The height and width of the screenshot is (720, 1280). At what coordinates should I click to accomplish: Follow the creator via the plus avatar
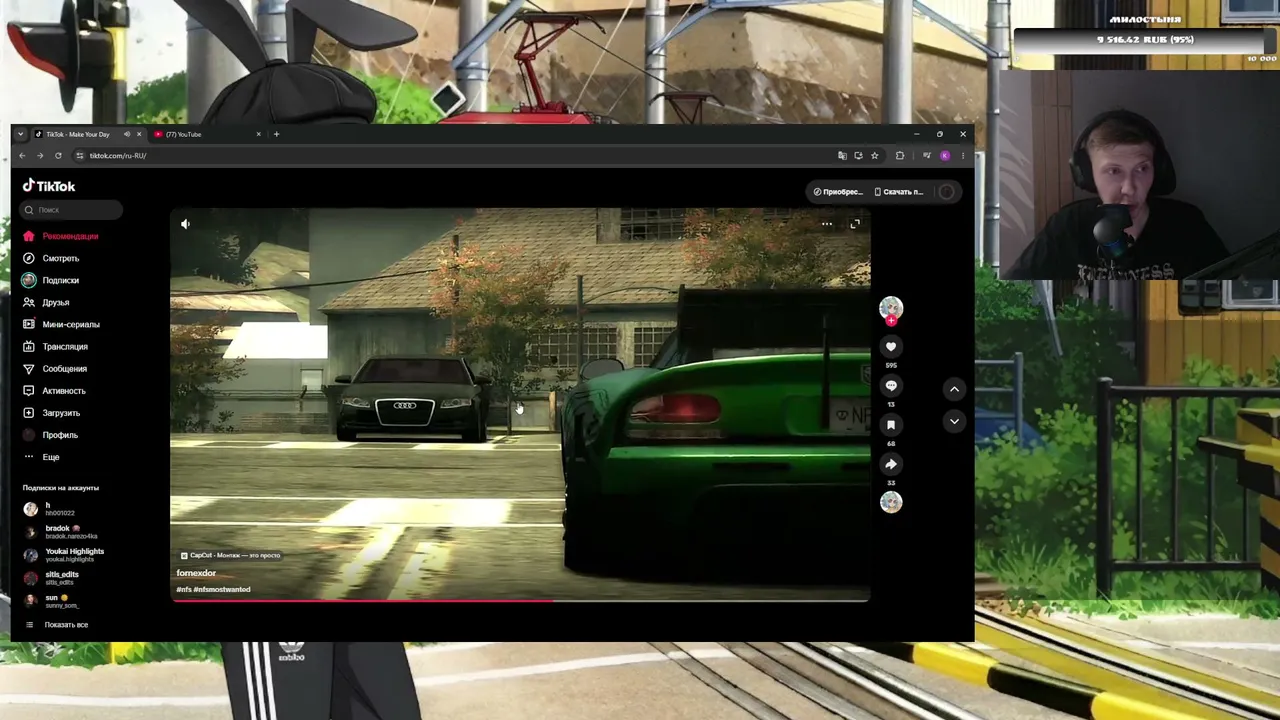tap(891, 320)
